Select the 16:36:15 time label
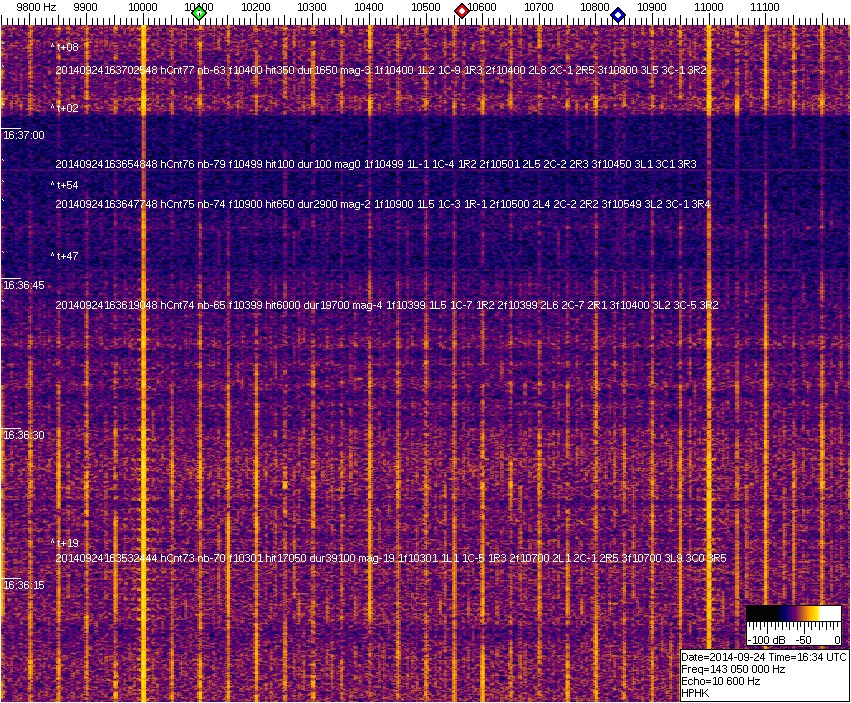This screenshot has width=851, height=703. (x=23, y=585)
